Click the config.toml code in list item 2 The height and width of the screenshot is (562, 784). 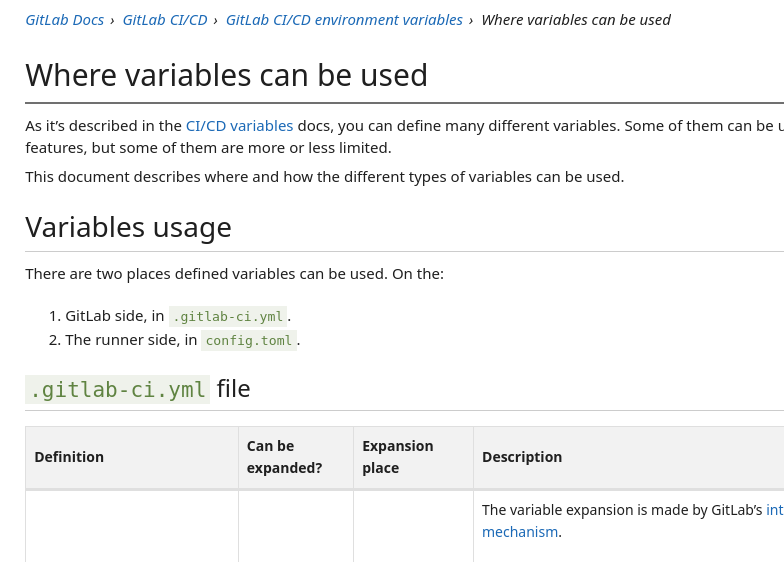248,340
